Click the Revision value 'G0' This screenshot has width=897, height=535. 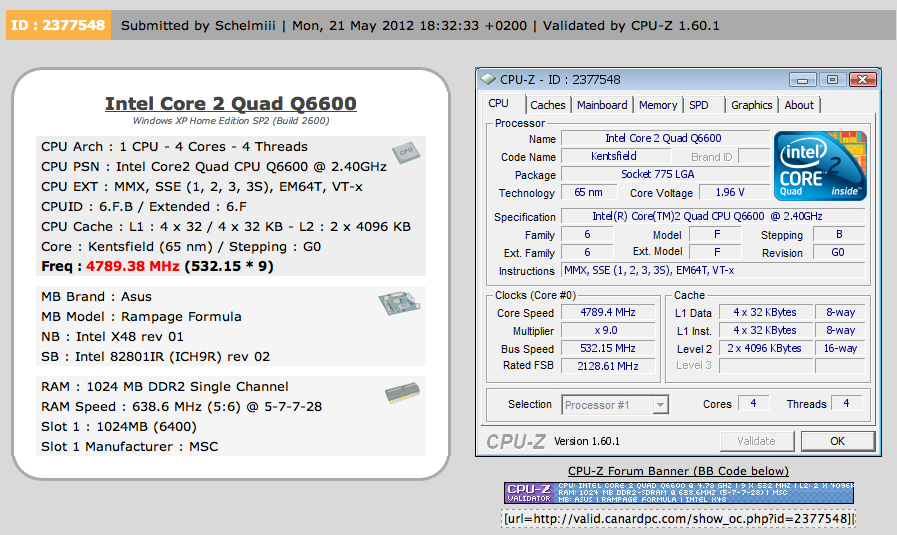(839, 252)
